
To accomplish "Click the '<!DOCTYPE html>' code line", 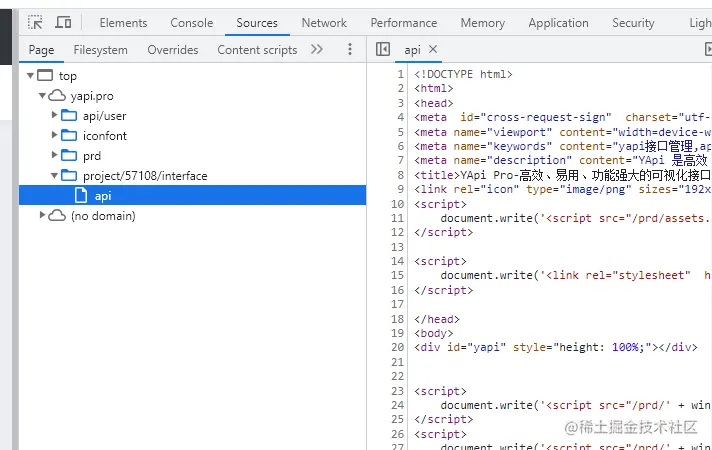I will pyautogui.click(x=463, y=74).
